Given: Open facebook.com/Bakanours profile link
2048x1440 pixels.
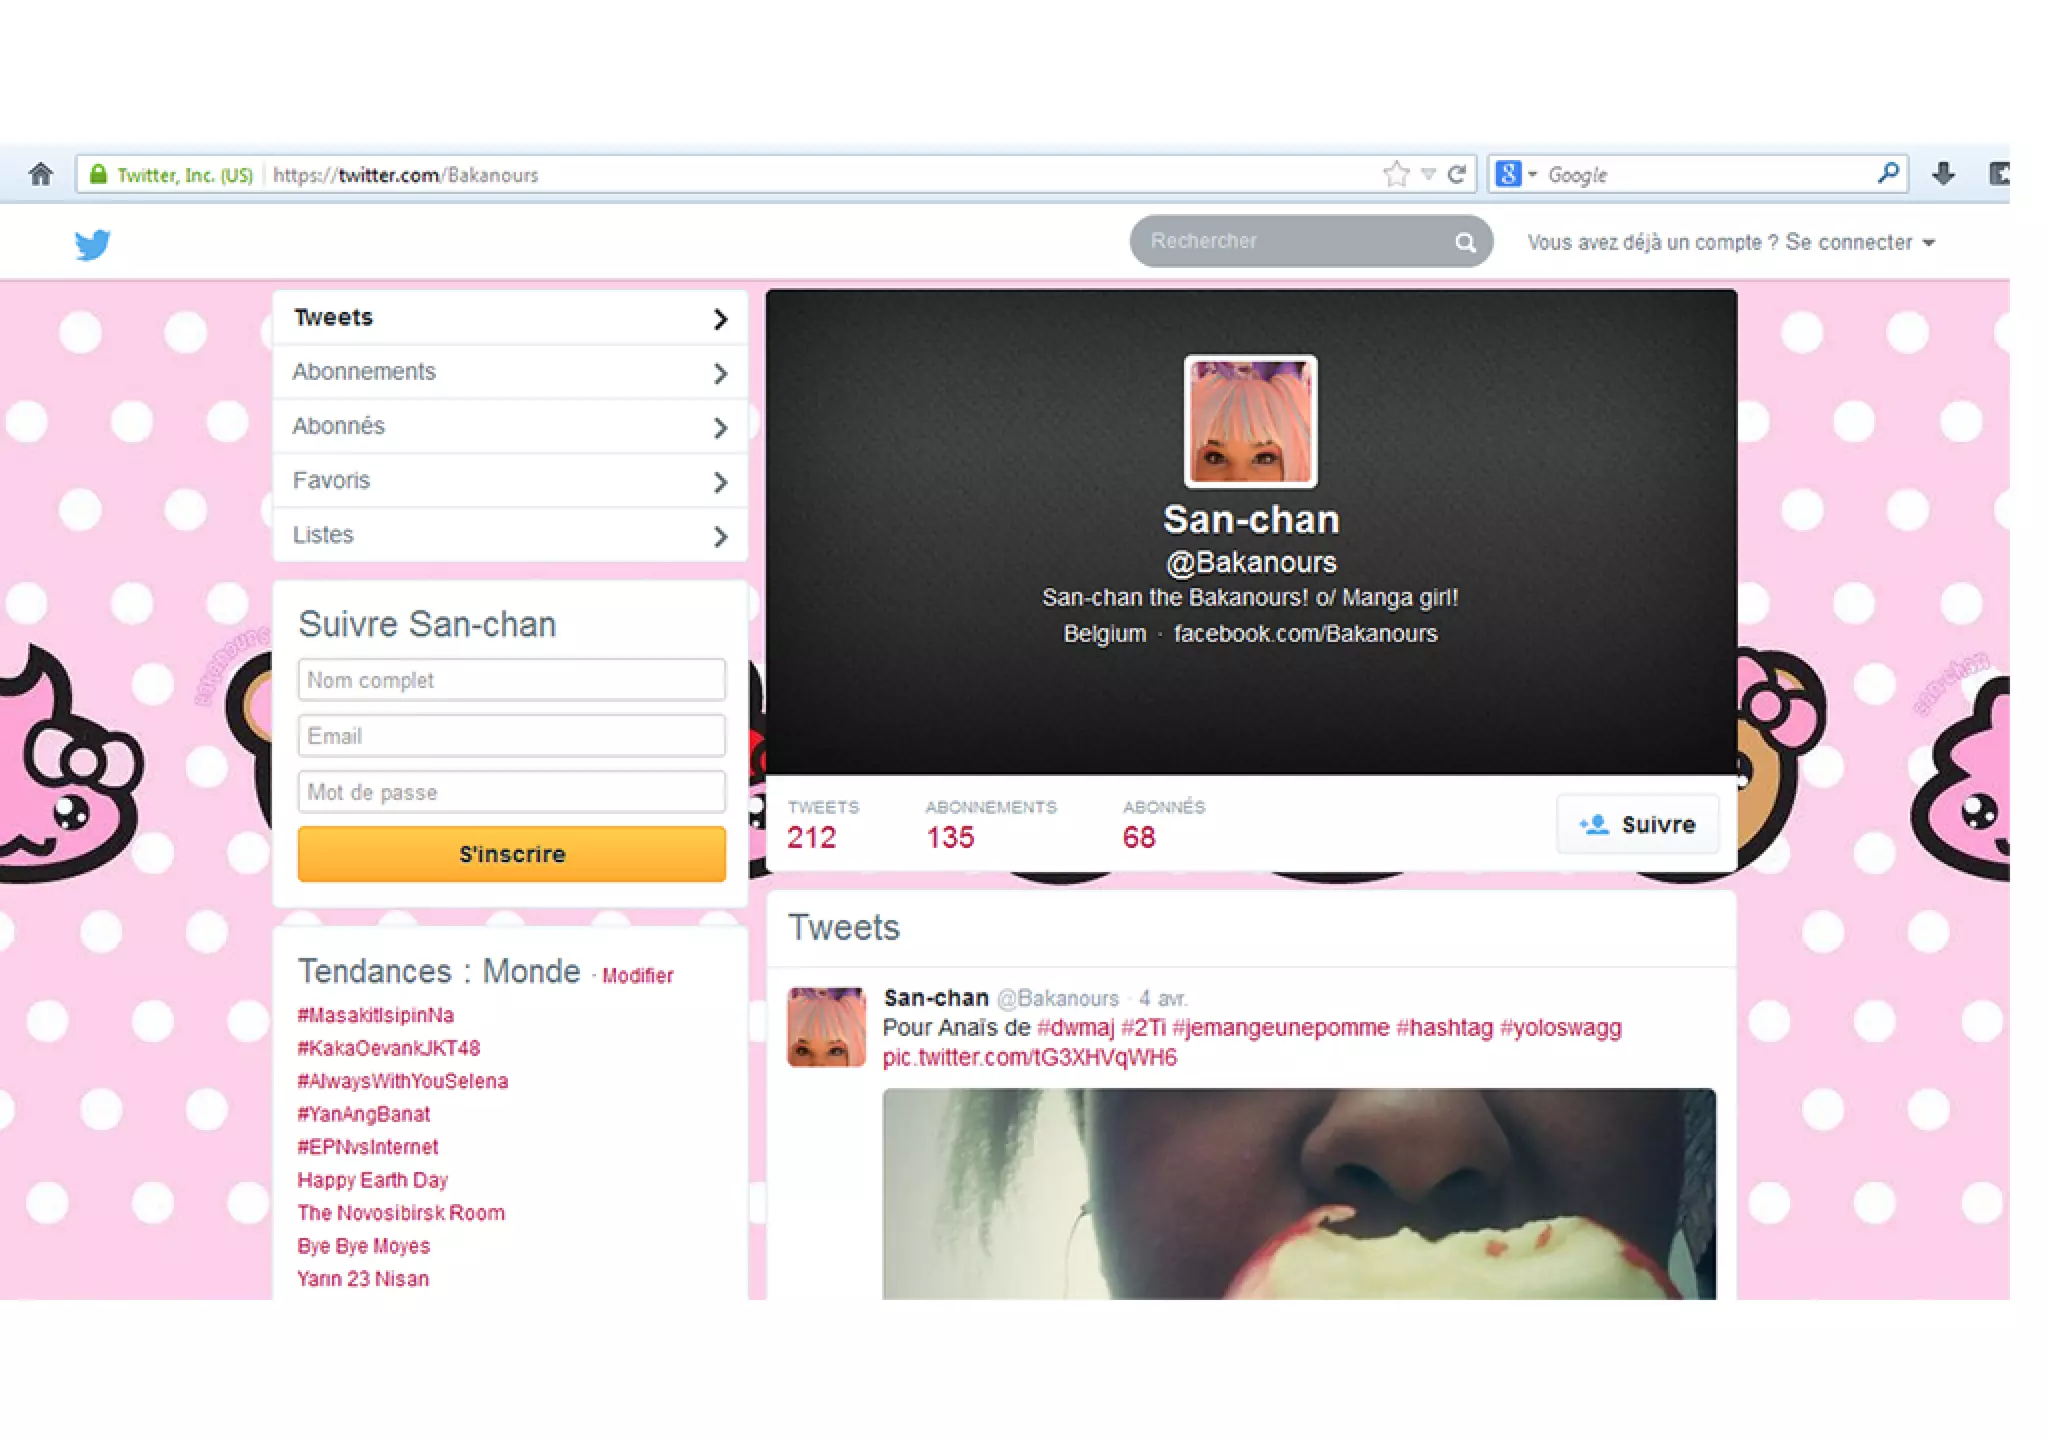Looking at the screenshot, I should (1305, 634).
